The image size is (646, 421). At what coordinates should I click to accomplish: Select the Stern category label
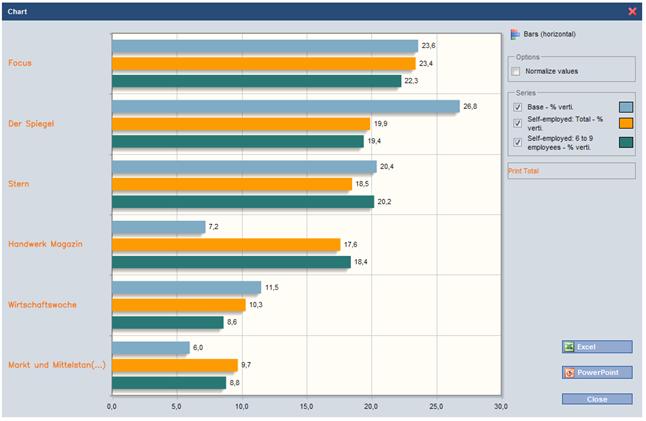click(x=19, y=184)
